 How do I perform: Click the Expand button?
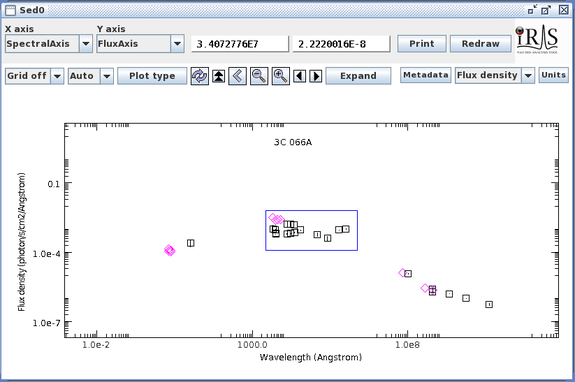[358, 76]
